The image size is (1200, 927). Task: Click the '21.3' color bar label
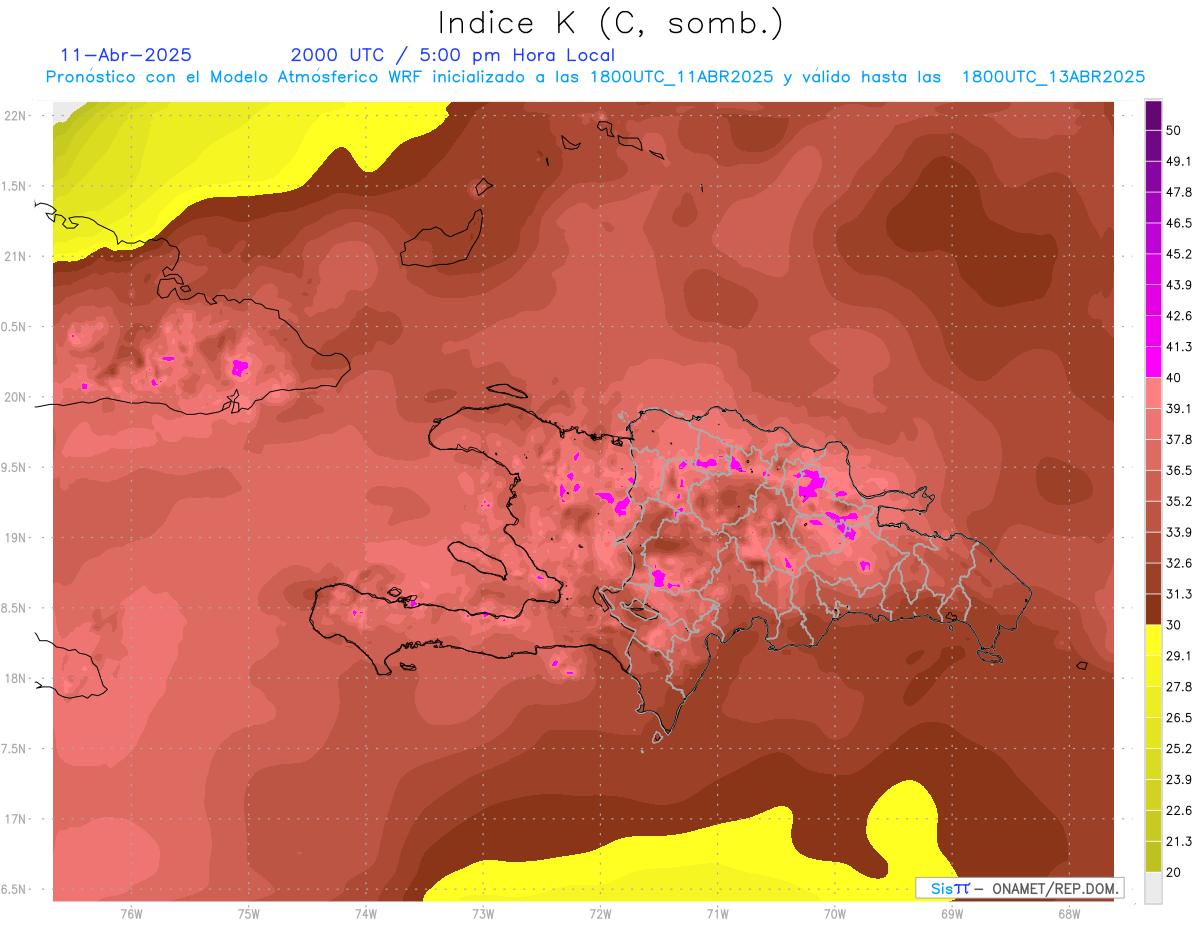click(x=1179, y=842)
